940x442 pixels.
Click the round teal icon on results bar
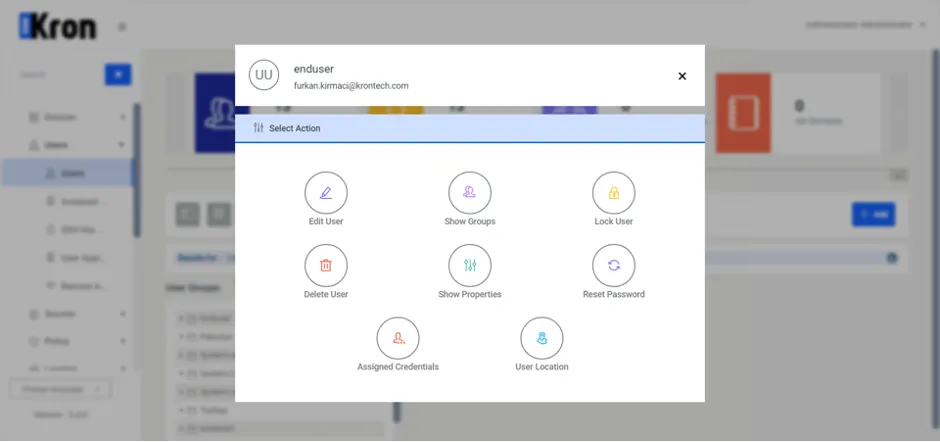click(891, 258)
